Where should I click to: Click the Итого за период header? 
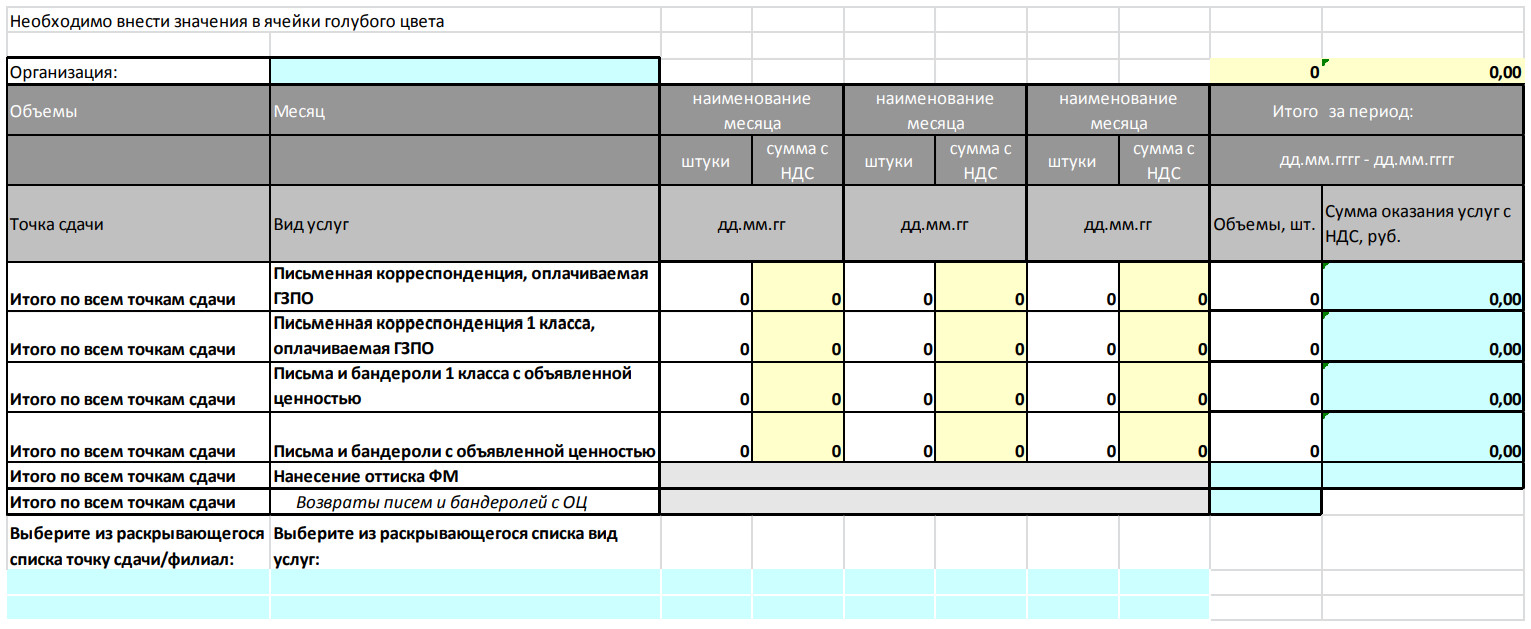click(x=1366, y=112)
